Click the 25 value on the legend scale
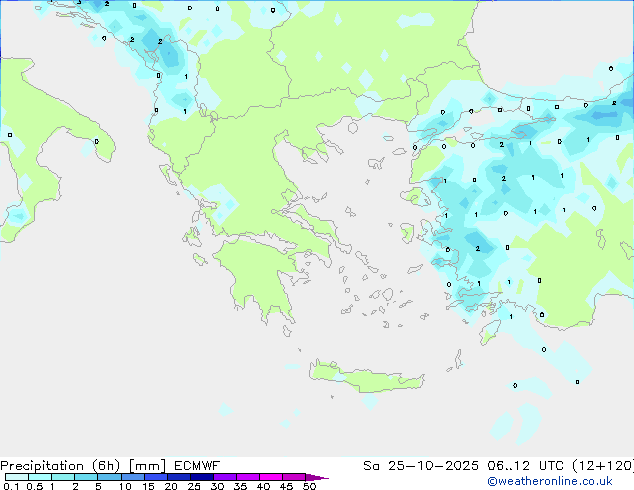The image size is (634, 490). [194, 486]
